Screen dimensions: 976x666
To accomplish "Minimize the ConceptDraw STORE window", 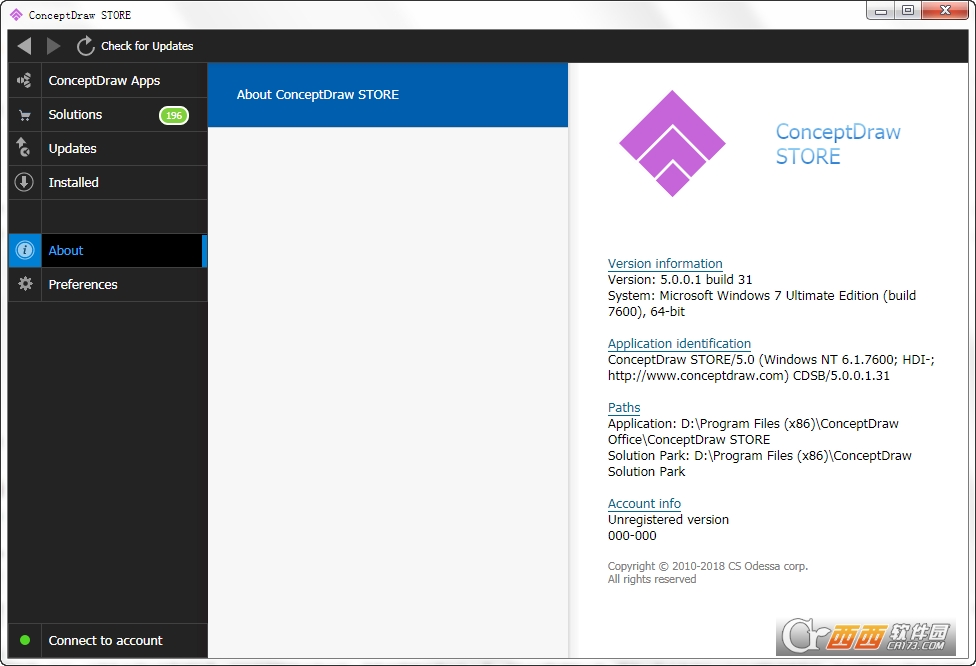I will (x=880, y=11).
